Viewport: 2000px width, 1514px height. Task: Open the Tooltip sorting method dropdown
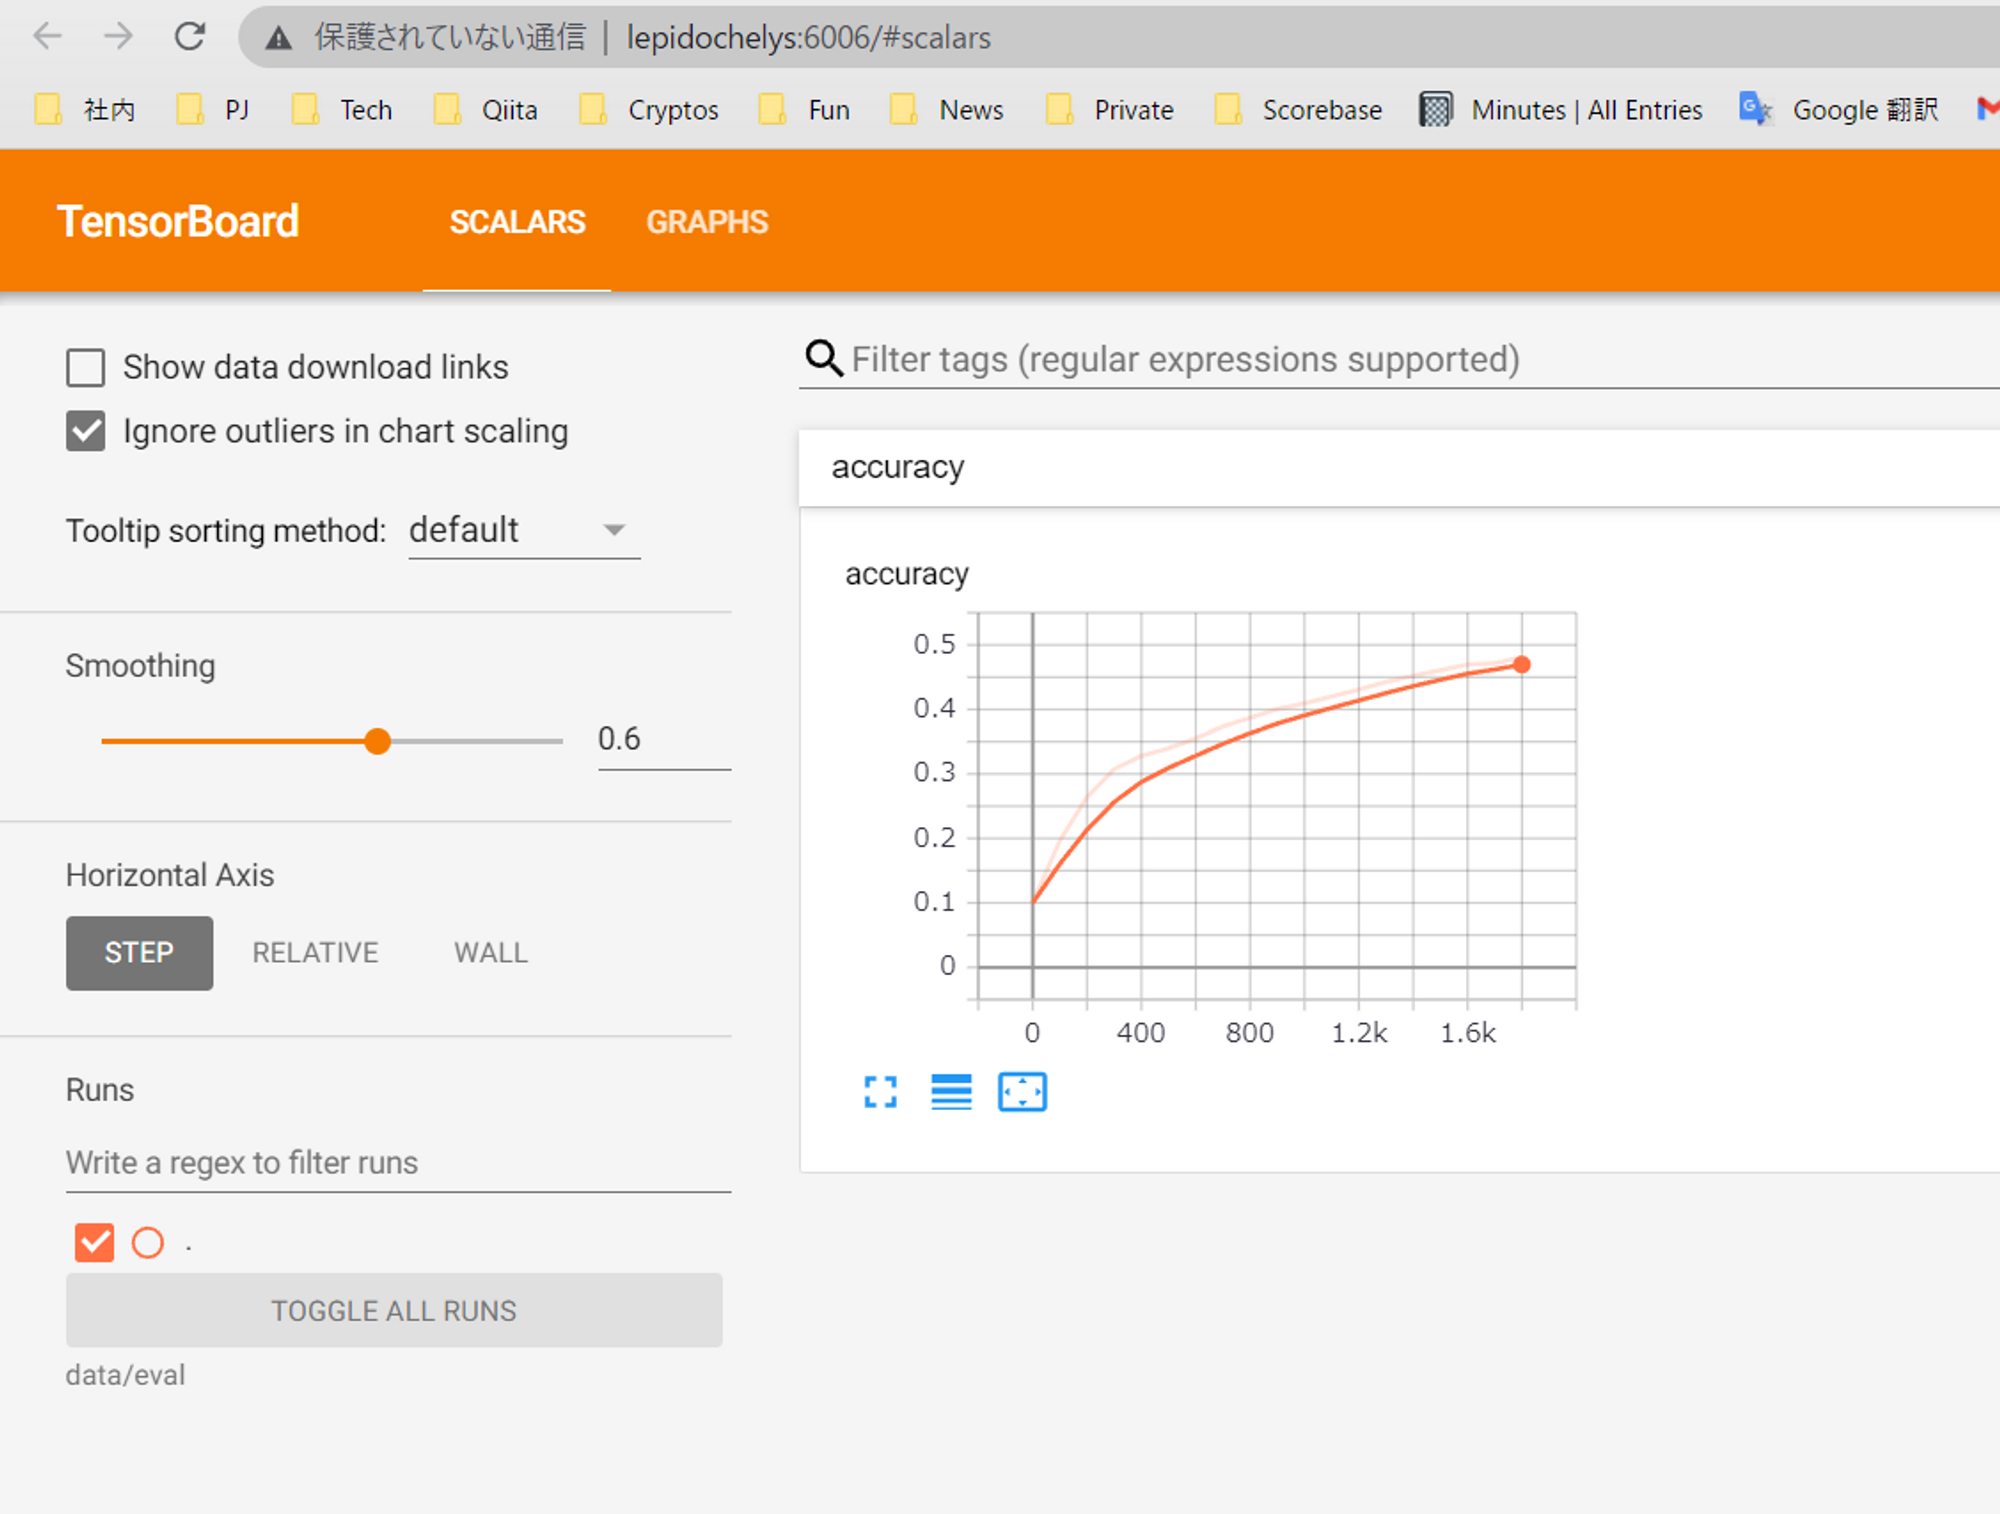[x=523, y=530]
